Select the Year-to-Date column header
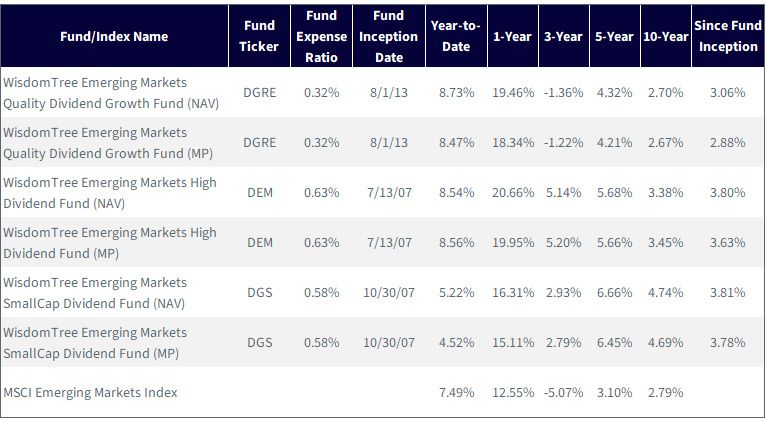 pyautogui.click(x=456, y=37)
